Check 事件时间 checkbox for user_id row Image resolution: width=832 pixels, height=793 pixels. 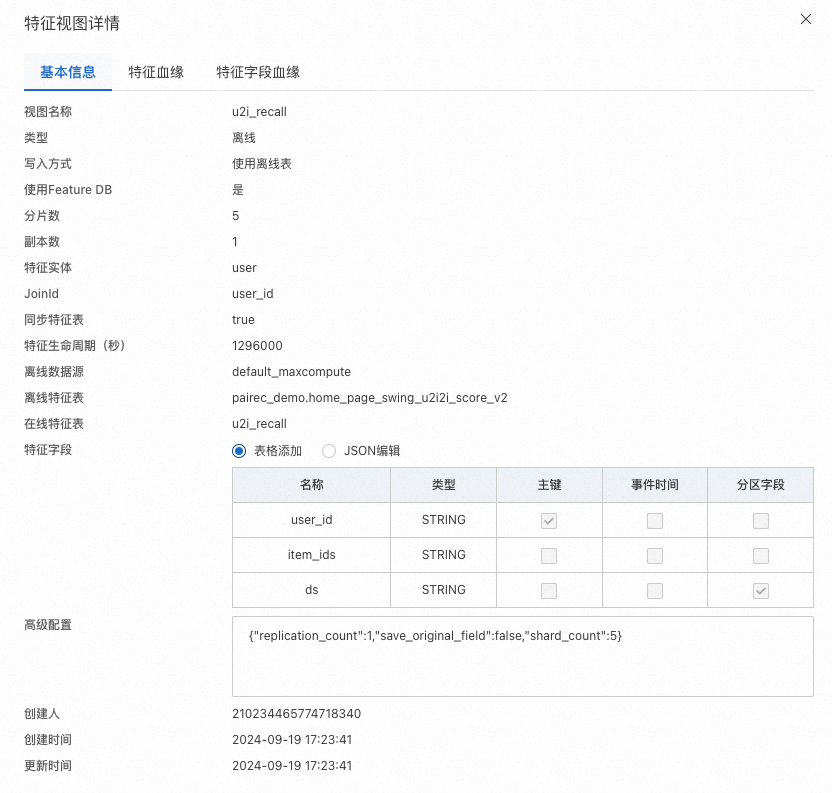(x=655, y=520)
